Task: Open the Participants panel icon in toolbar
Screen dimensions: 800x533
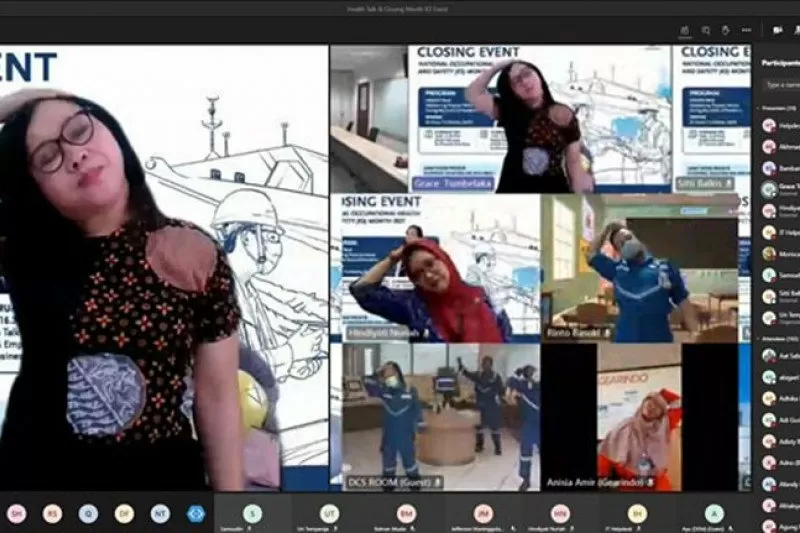Action: pos(685,30)
